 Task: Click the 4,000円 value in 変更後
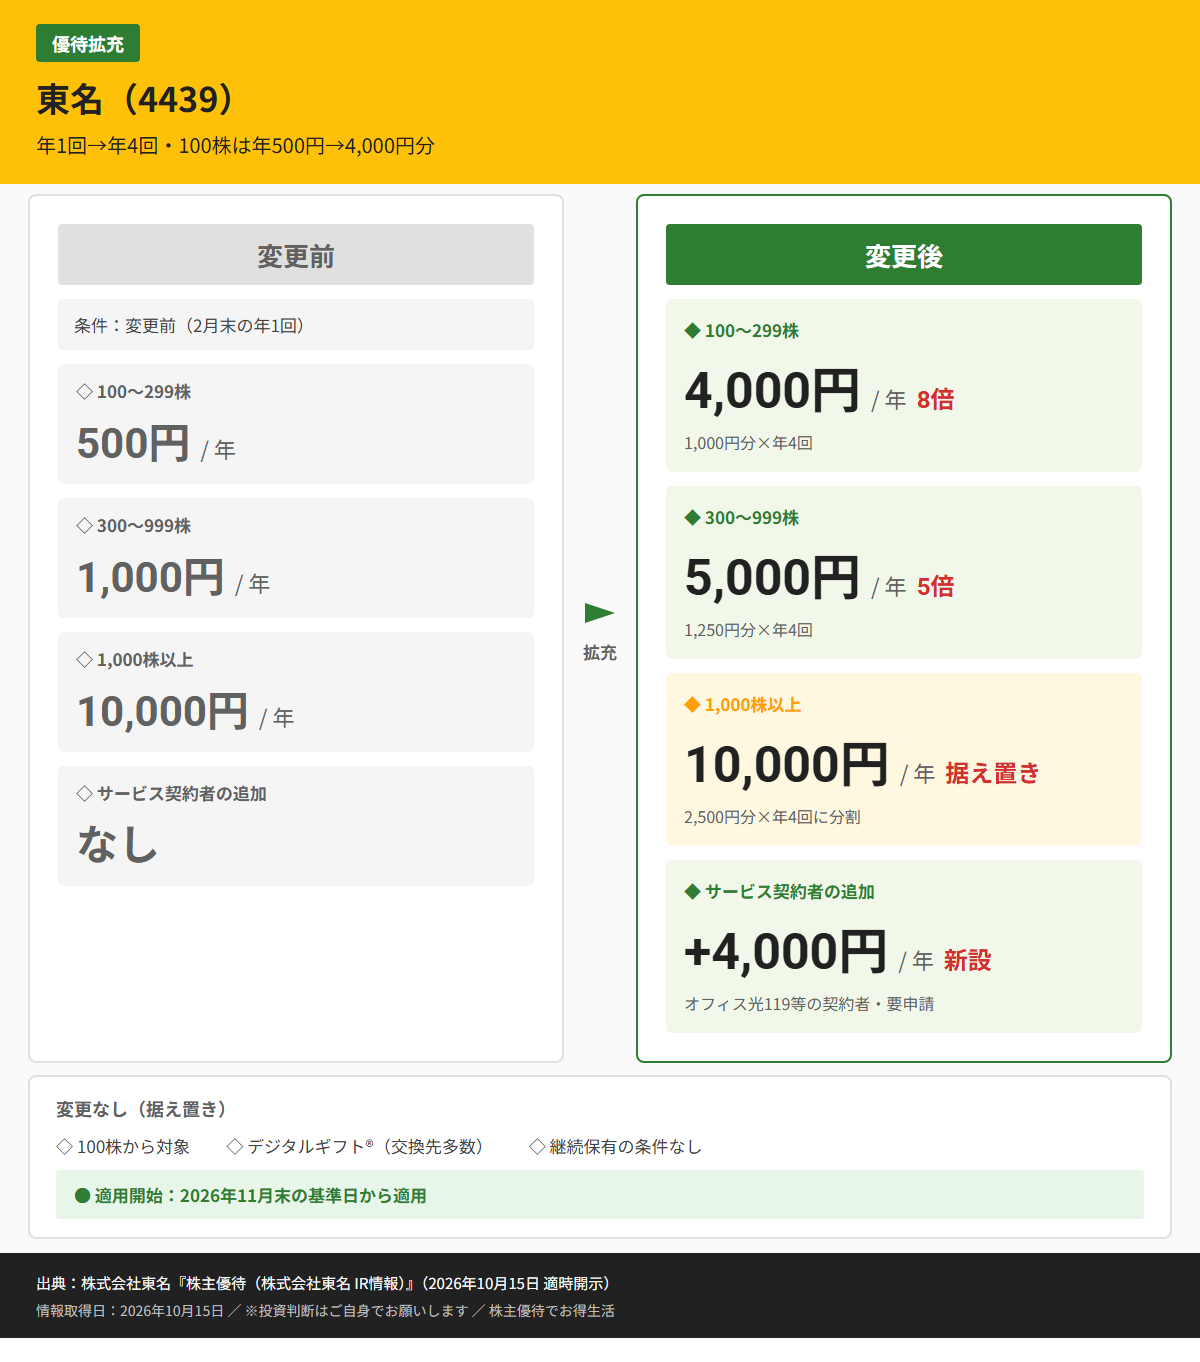point(772,390)
